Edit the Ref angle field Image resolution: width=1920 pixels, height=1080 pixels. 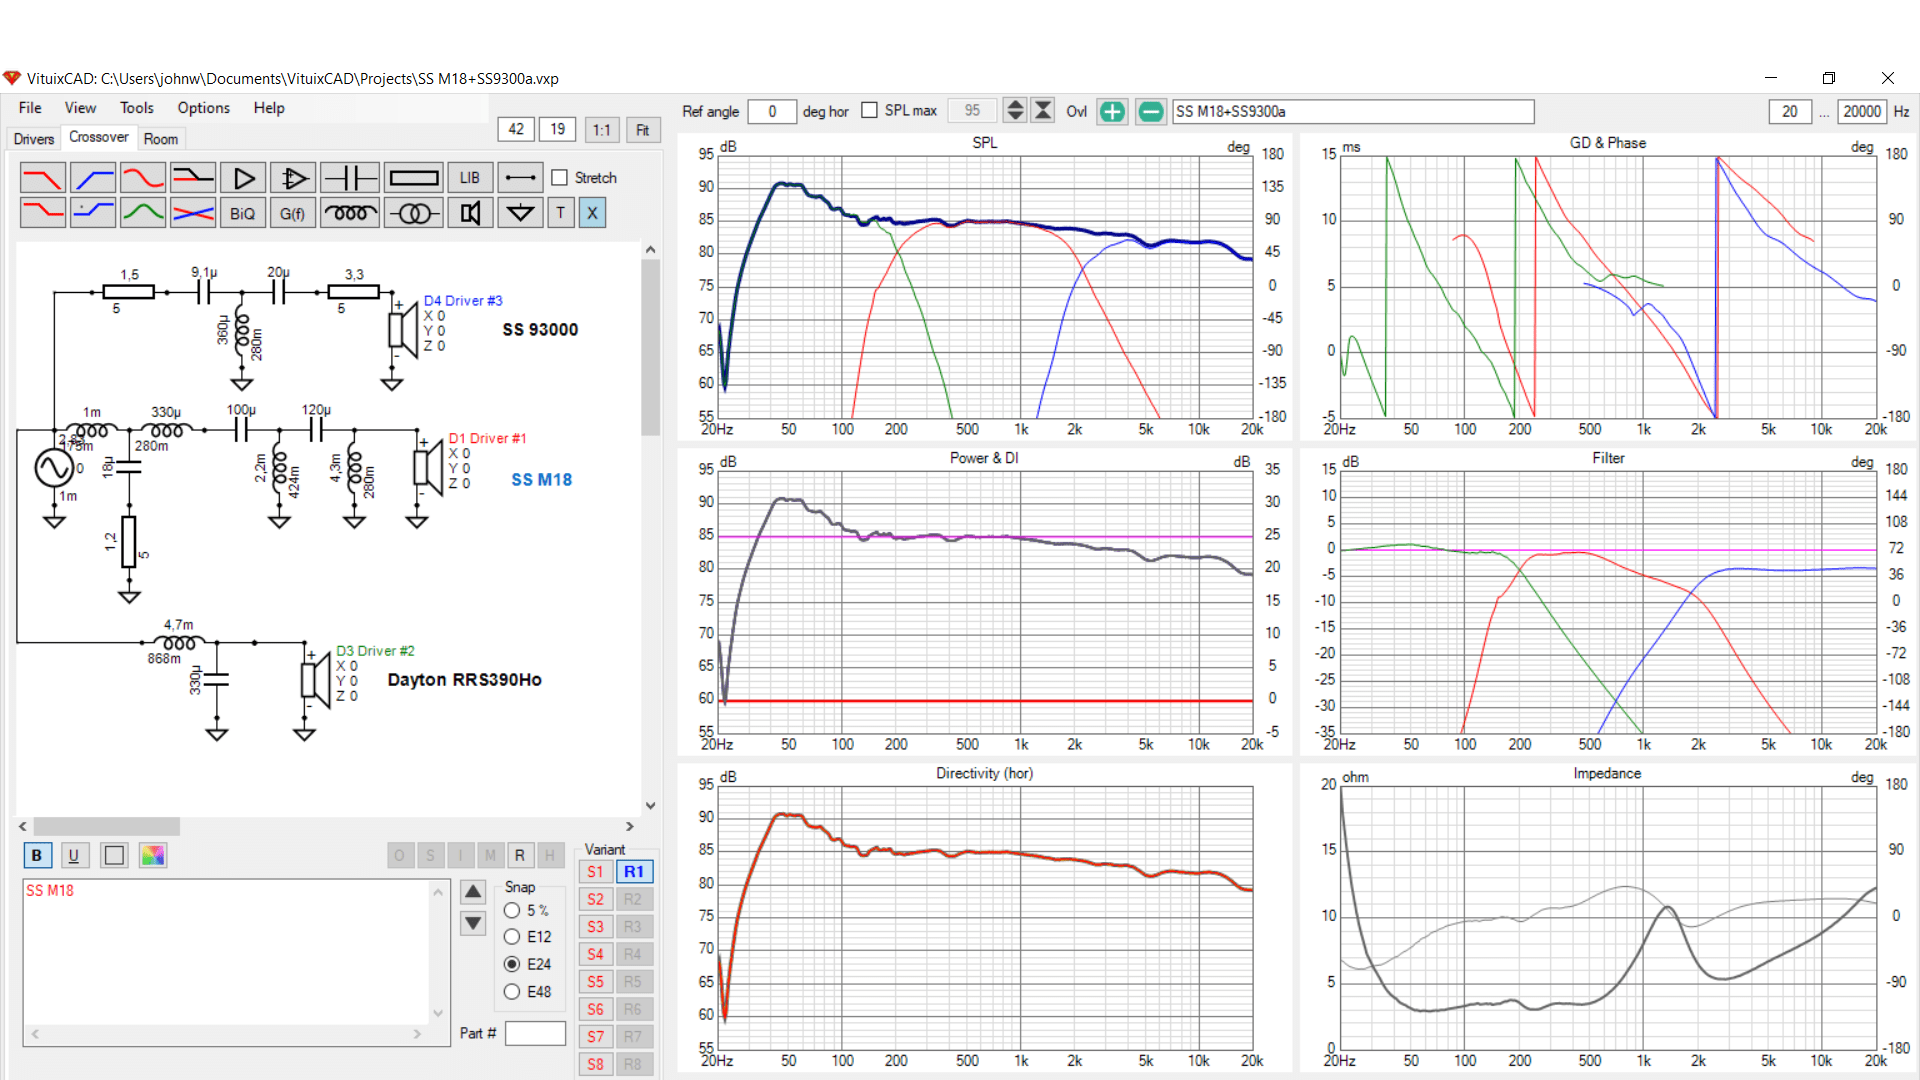[x=772, y=111]
